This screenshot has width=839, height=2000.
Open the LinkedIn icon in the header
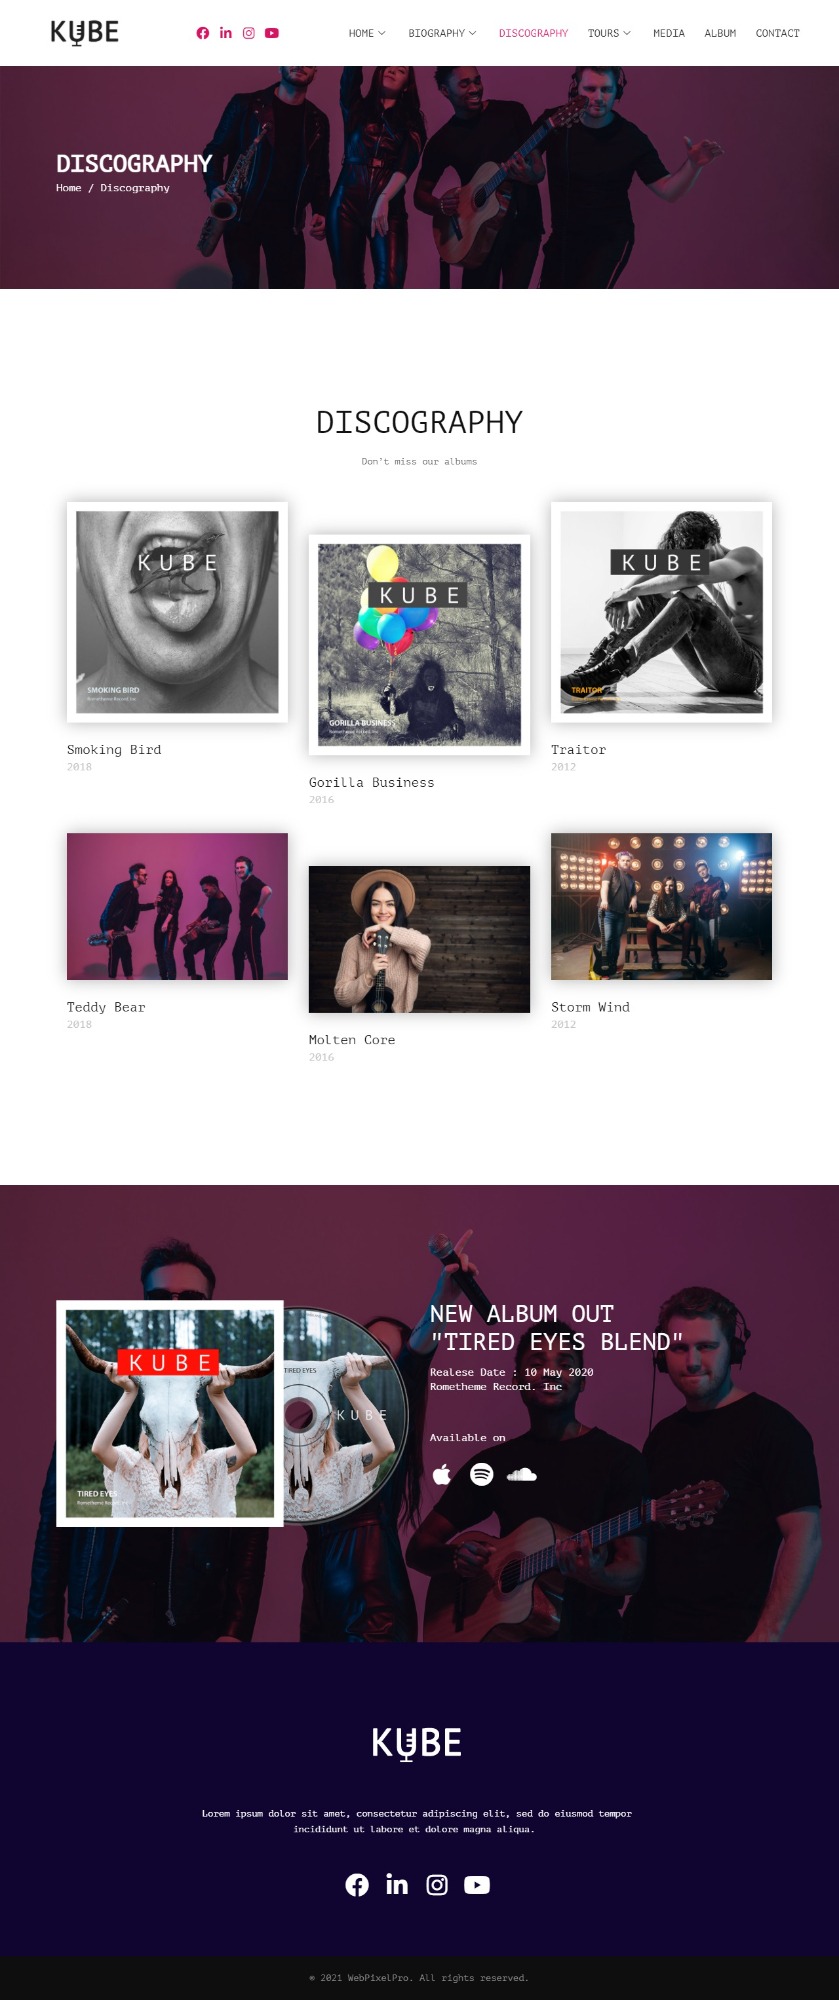226,33
